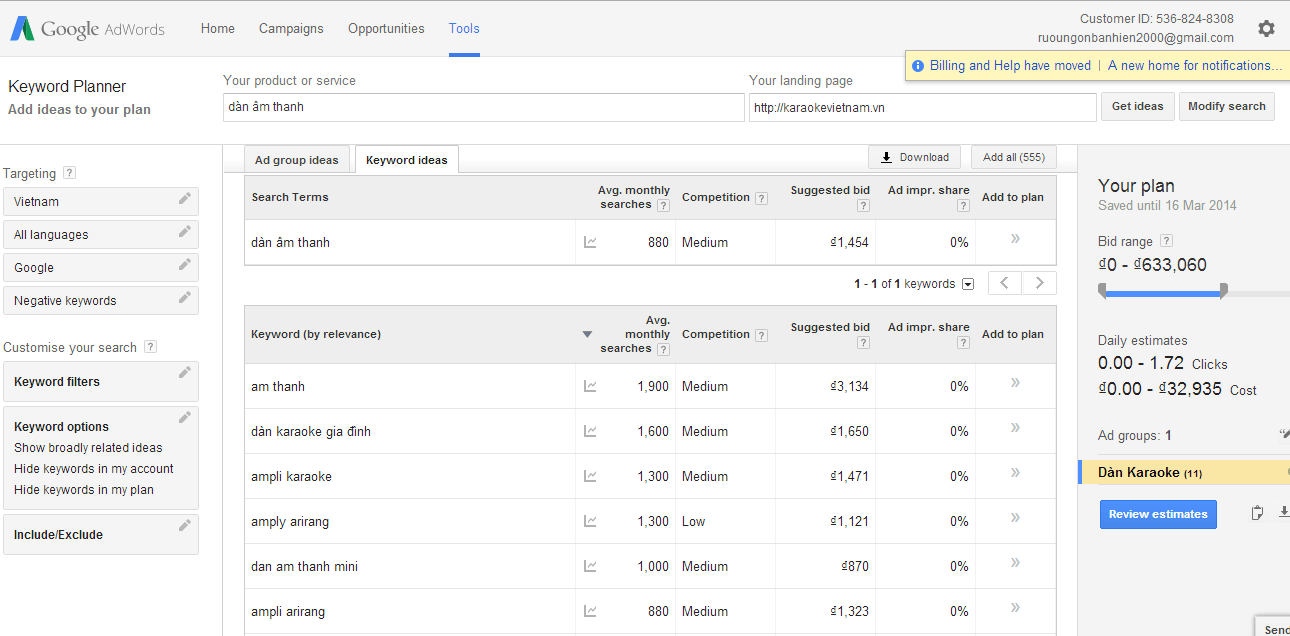1290x636 pixels.
Task: Go to next keywords page arrow
Action: click(1040, 283)
